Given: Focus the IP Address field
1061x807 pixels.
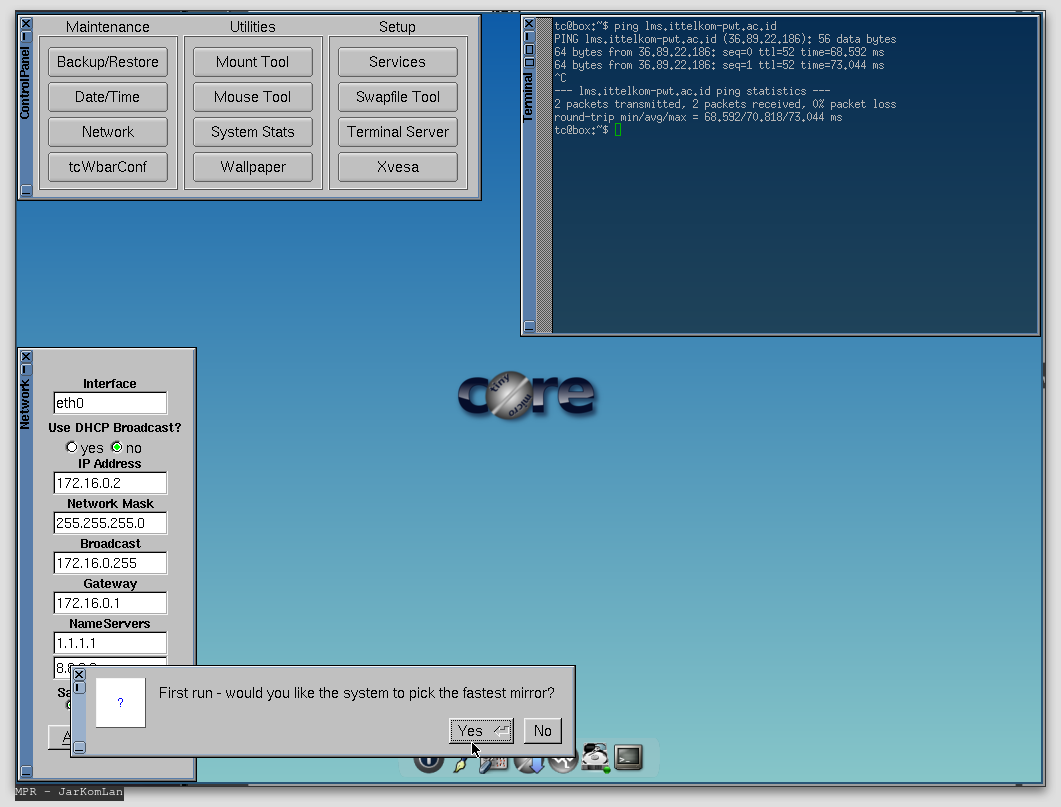Looking at the screenshot, I should [110, 483].
